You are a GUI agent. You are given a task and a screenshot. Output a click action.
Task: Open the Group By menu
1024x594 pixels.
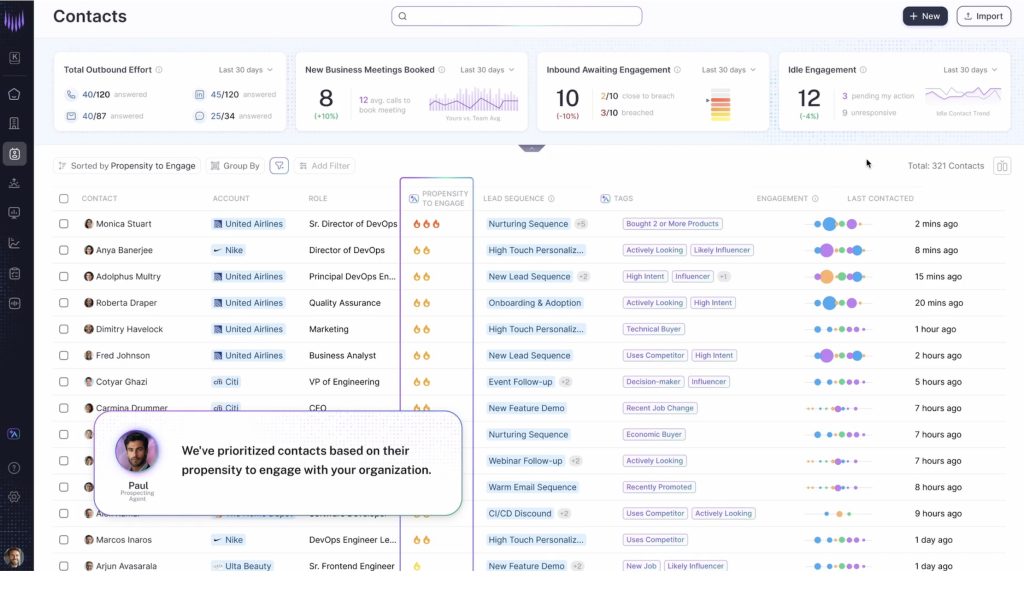tap(236, 166)
